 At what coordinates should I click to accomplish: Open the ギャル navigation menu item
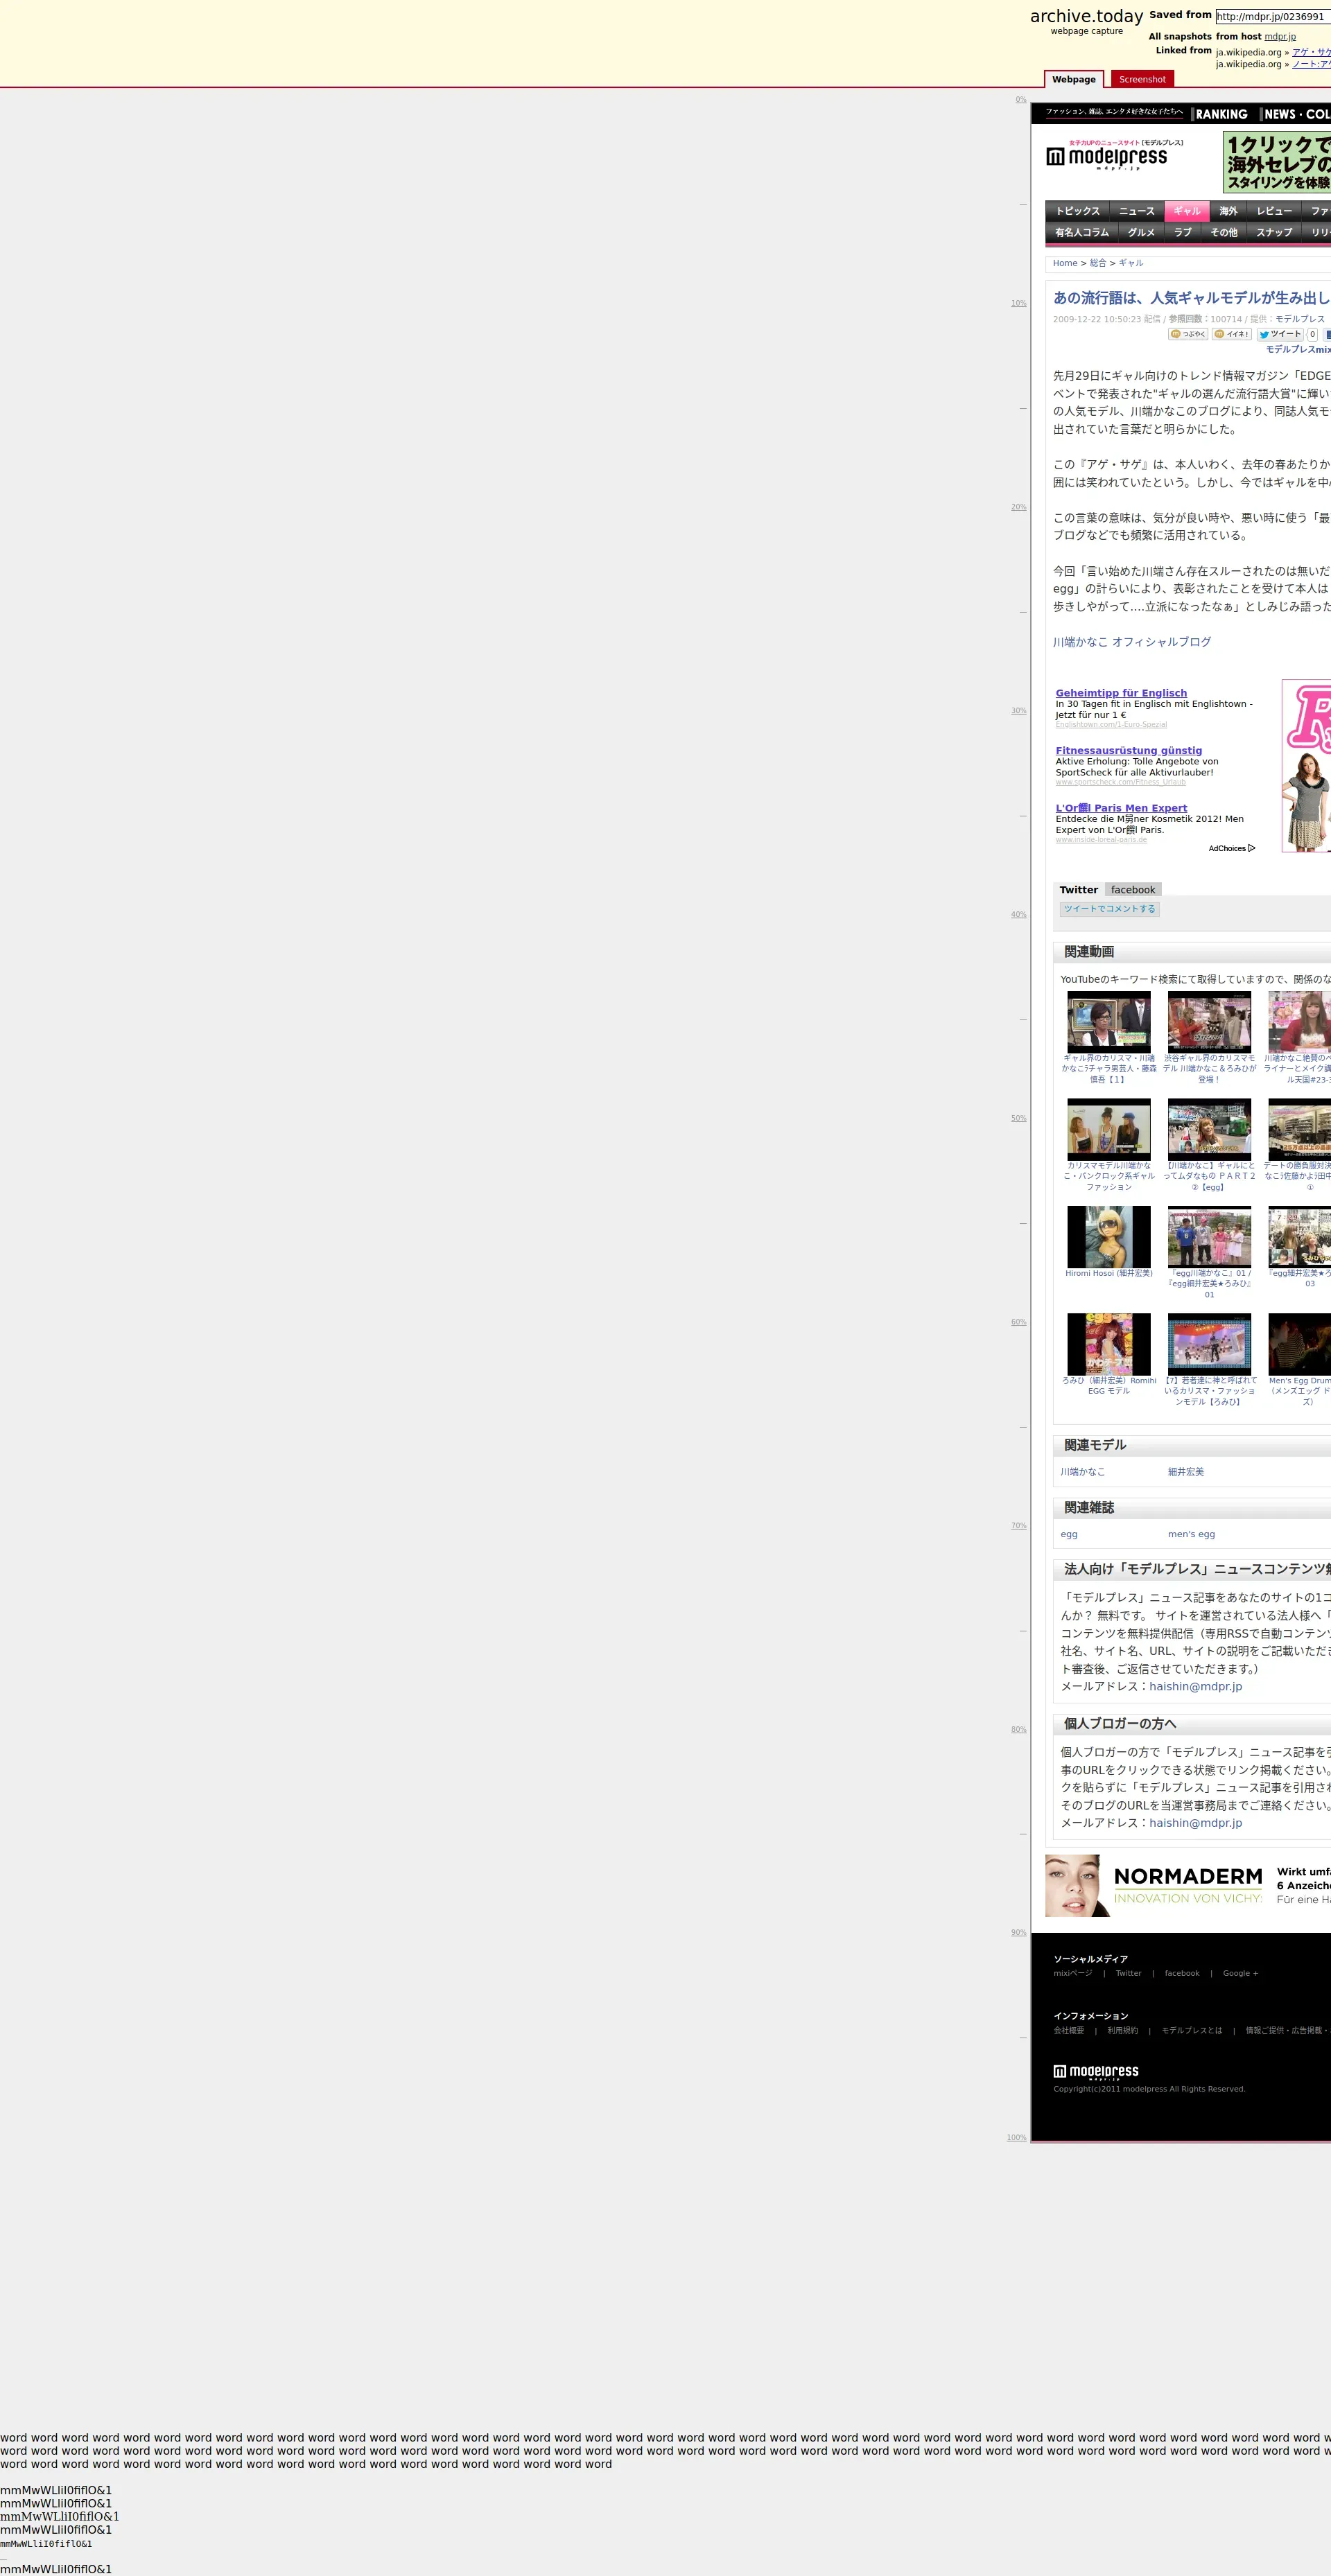click(1187, 211)
